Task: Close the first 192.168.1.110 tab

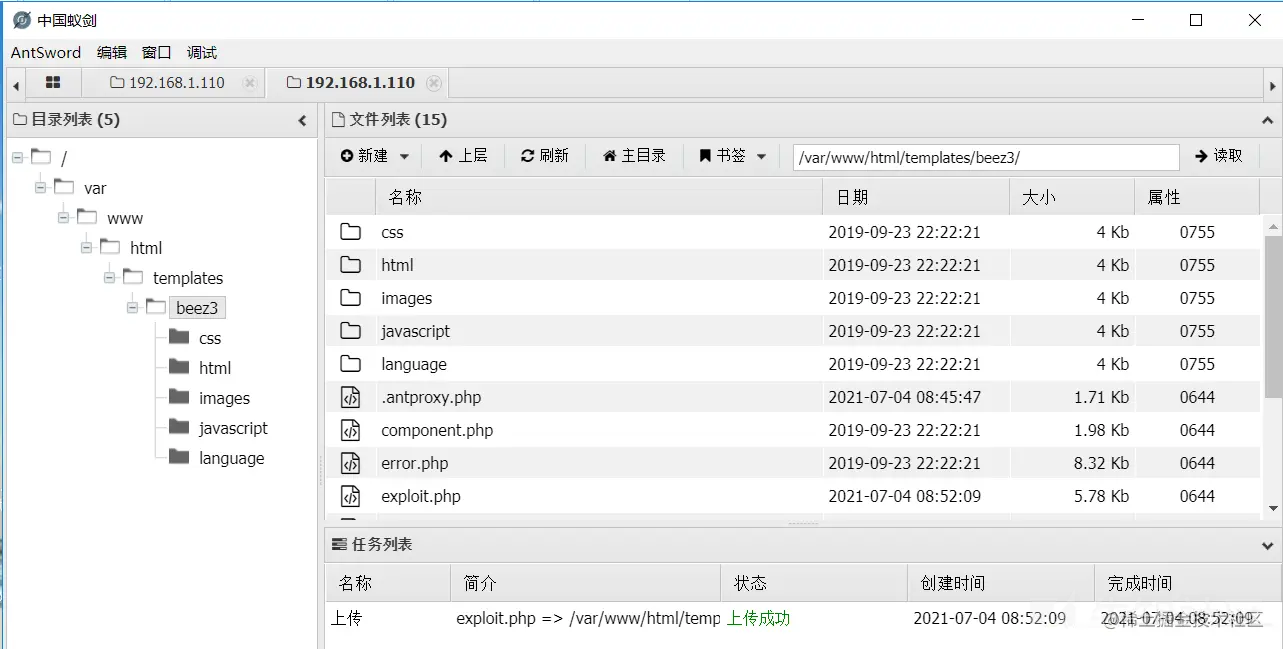Action: (249, 83)
